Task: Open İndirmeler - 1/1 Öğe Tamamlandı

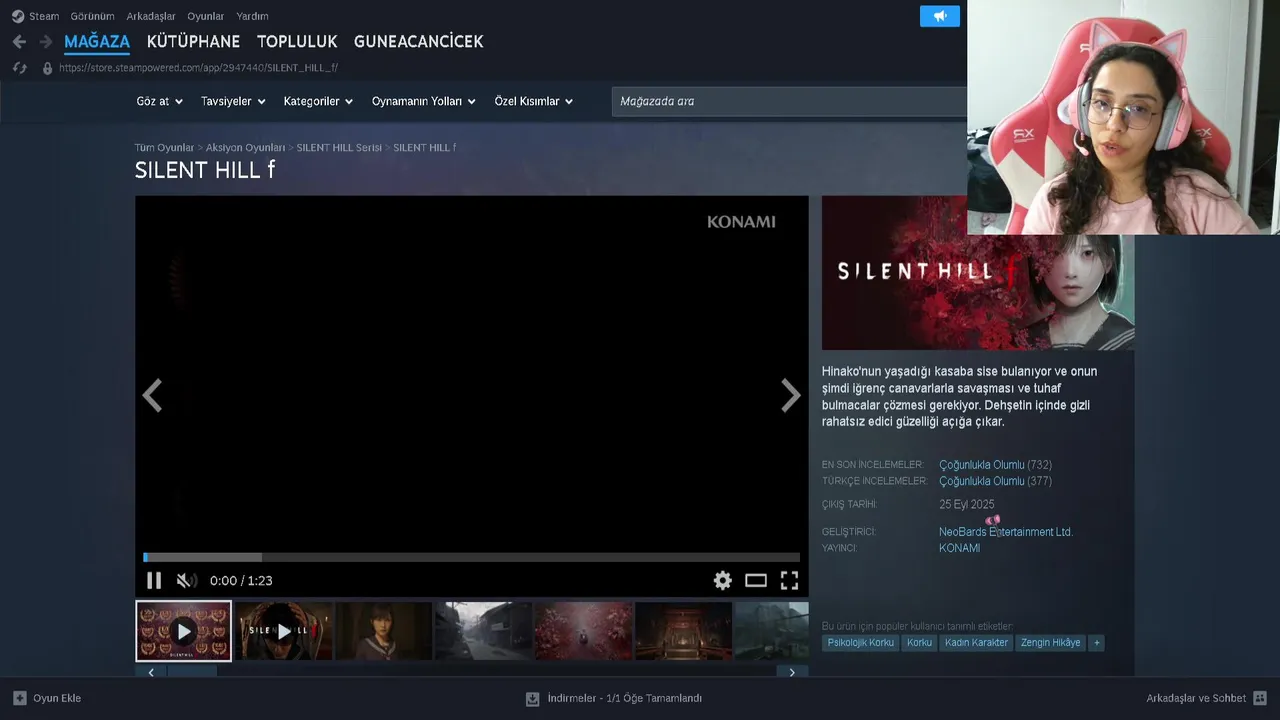Action: (614, 699)
